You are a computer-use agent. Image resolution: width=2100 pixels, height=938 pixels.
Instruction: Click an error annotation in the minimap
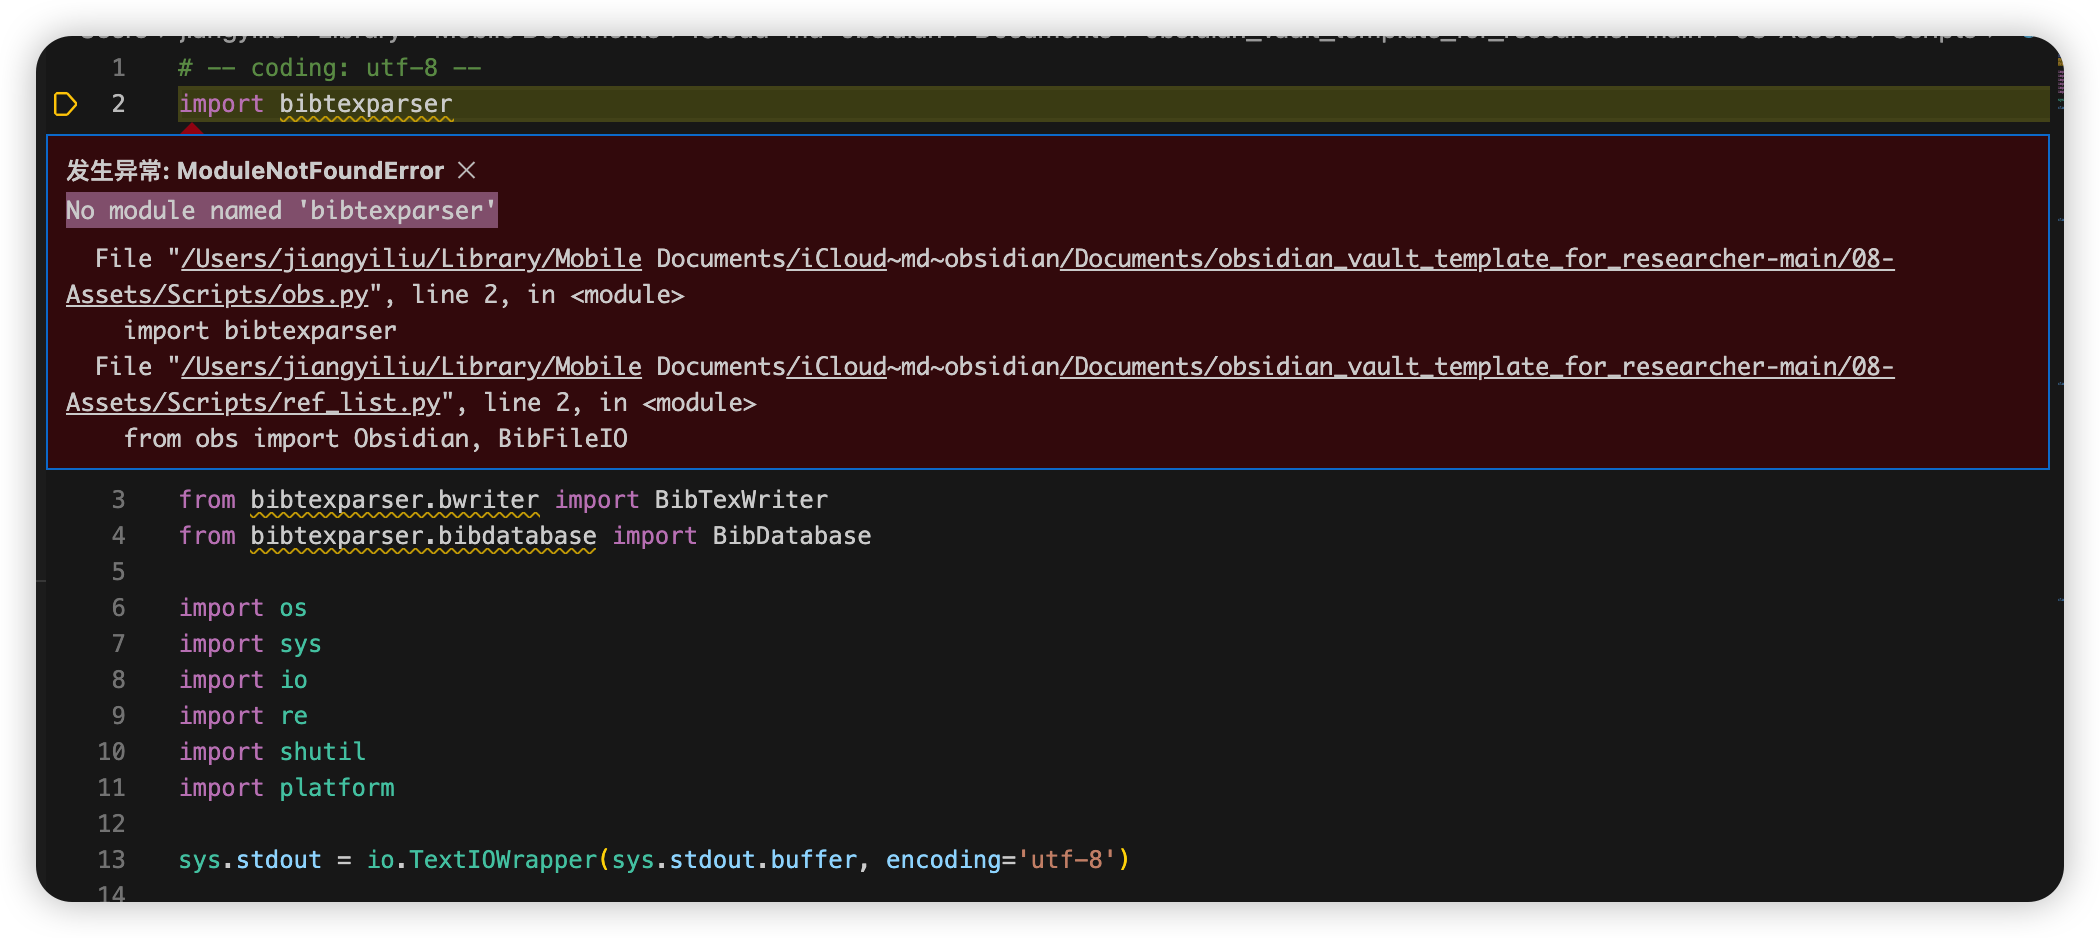(2061, 63)
